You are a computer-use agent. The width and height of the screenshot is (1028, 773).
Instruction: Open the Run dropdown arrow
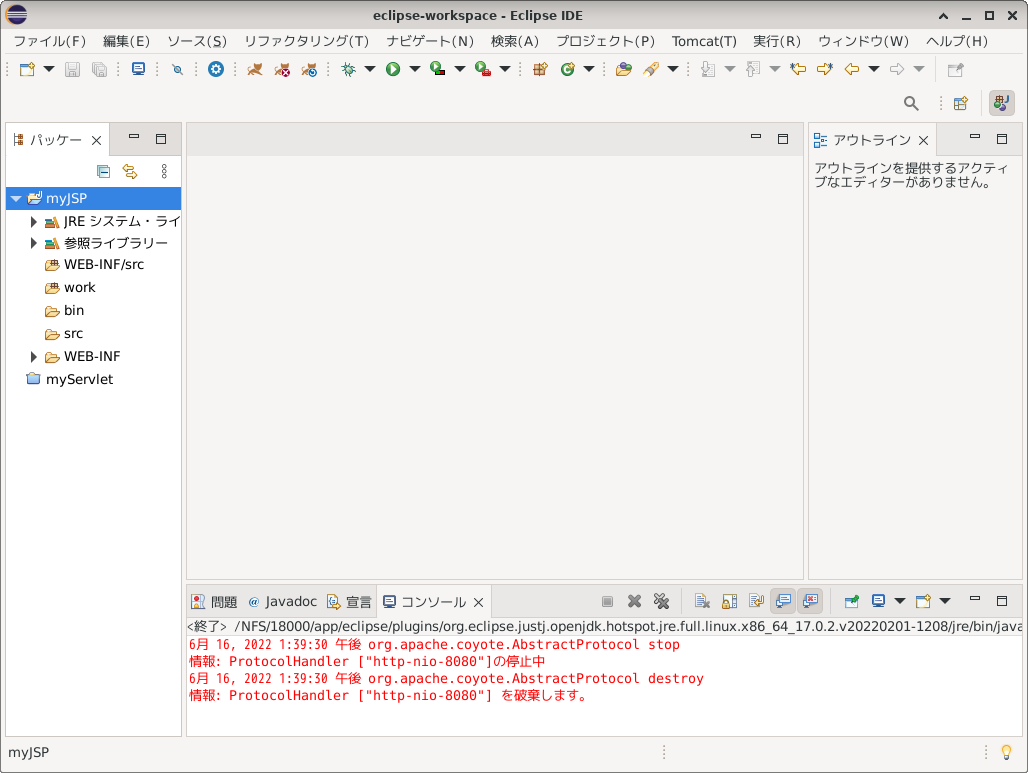click(414, 69)
